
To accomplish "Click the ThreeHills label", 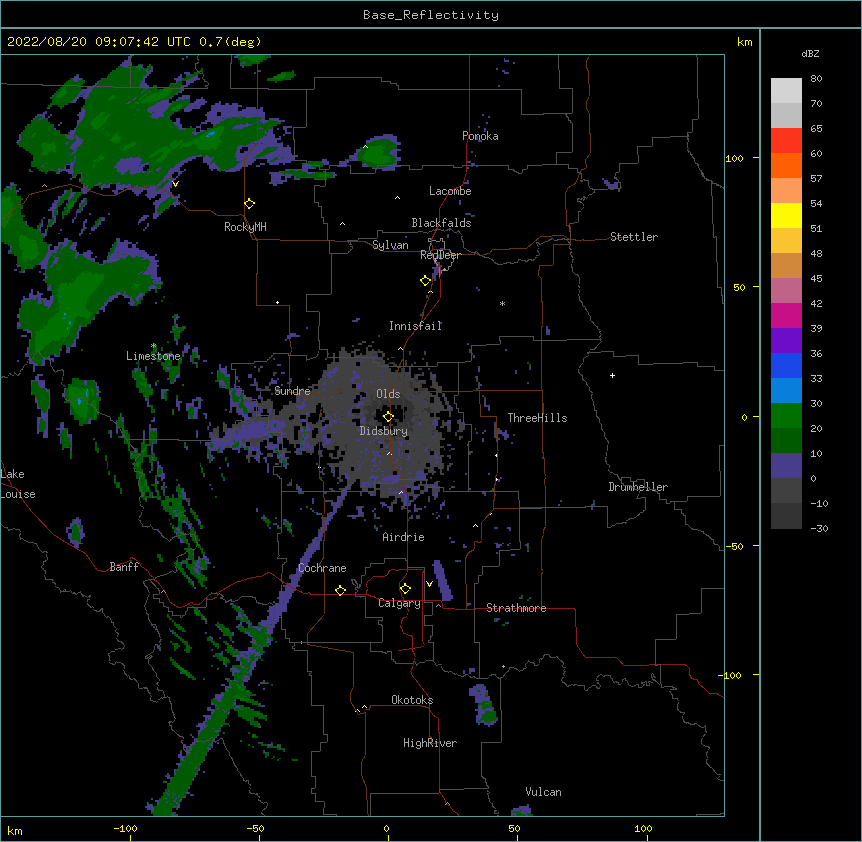I will 537,418.
